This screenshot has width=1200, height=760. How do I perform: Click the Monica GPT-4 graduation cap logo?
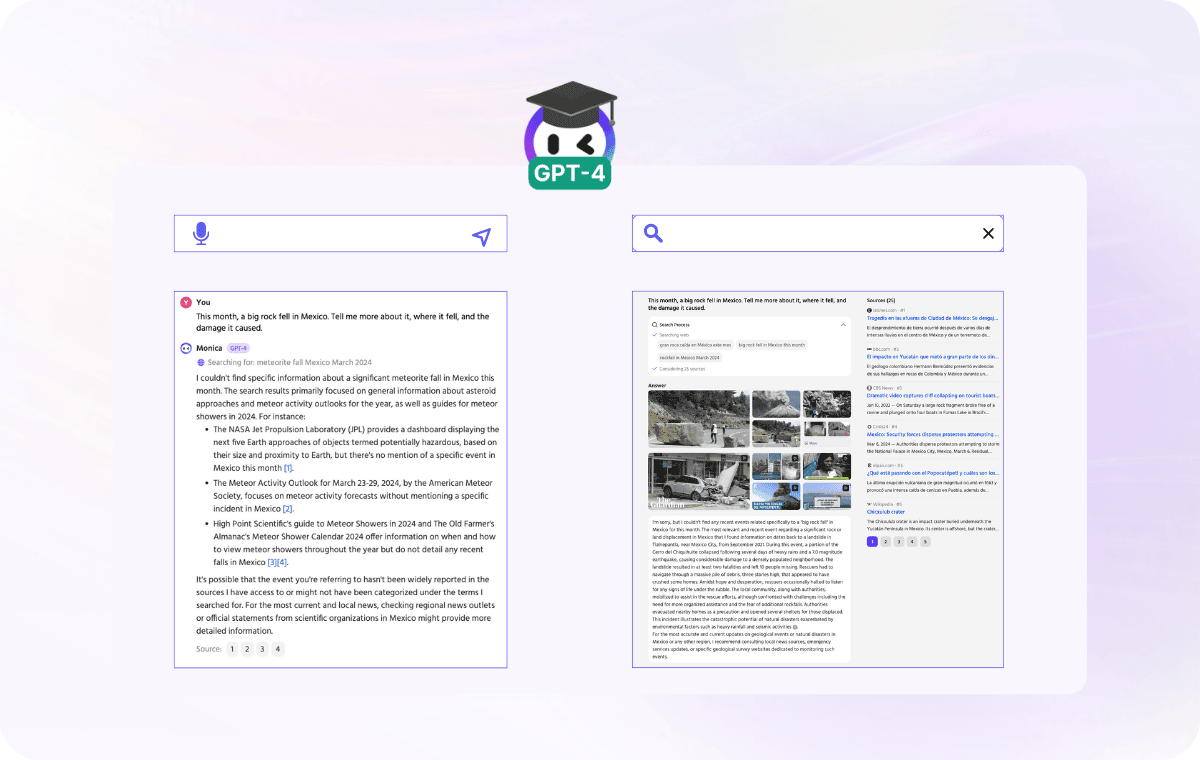coord(571,134)
